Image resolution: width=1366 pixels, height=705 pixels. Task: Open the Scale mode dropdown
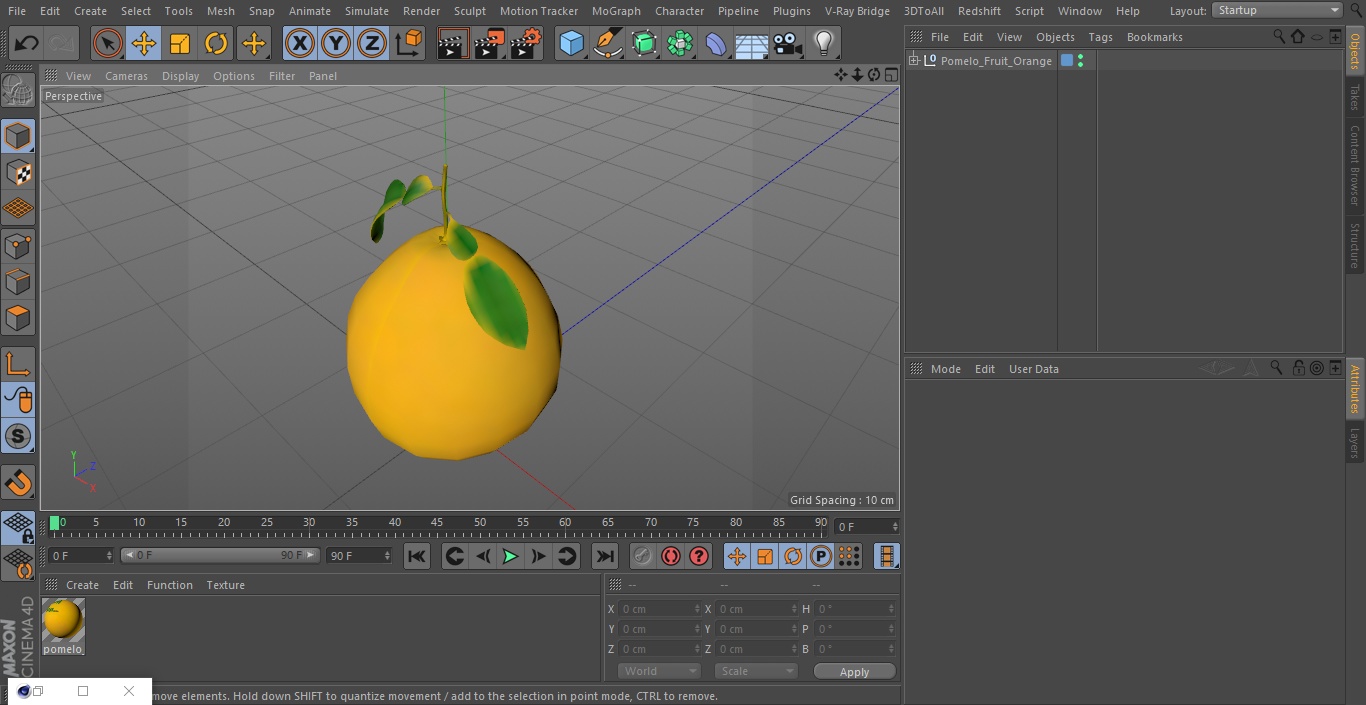pos(755,671)
